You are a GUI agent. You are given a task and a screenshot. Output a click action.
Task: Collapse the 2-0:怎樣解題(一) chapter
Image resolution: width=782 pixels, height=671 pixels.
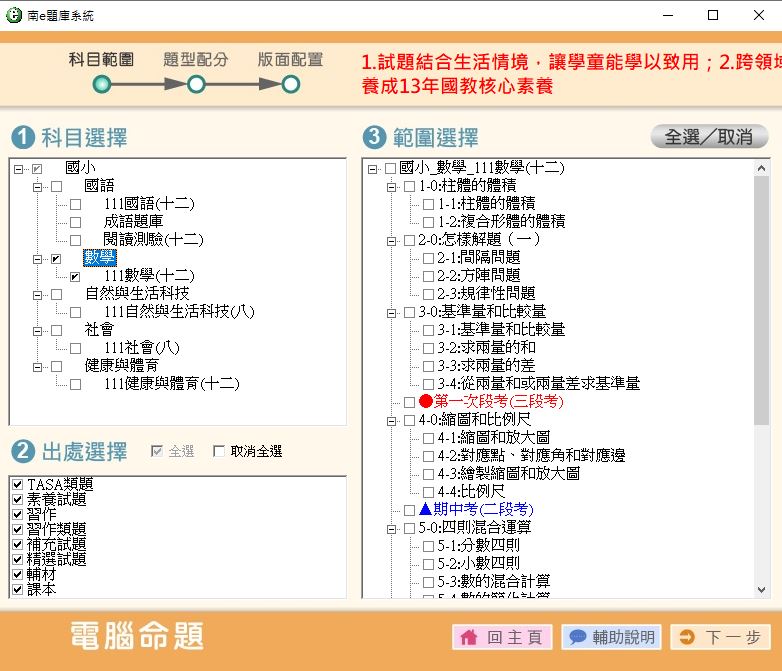pos(391,241)
